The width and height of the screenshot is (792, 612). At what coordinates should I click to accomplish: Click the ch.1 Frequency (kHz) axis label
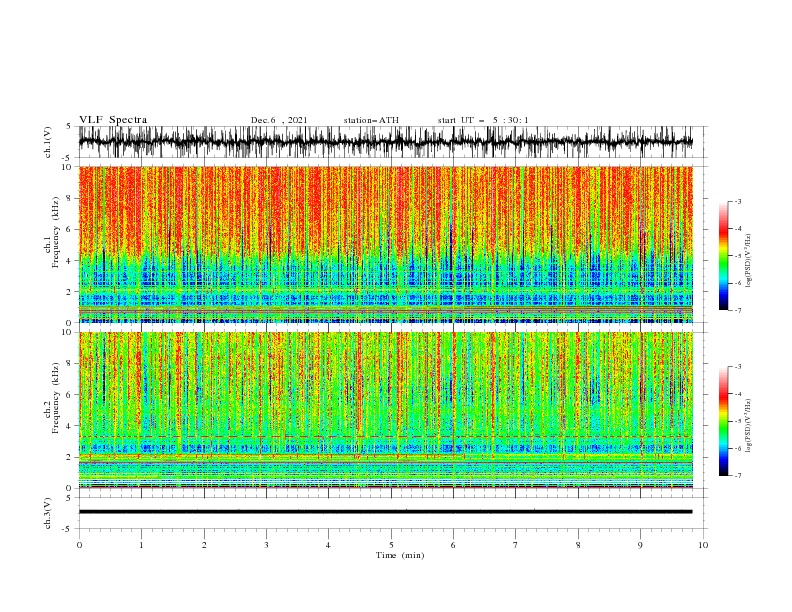coord(52,233)
